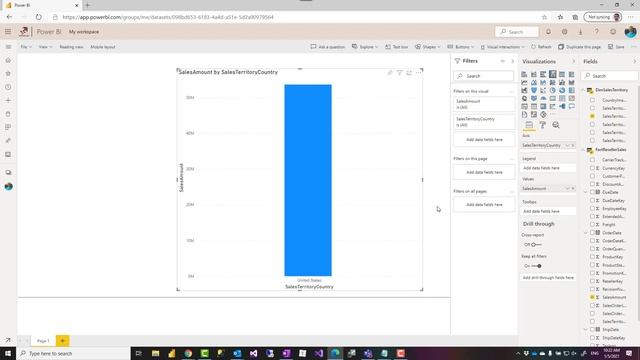The width and height of the screenshot is (640, 360).
Task: Open the notifications bell icon
Action: (x=548, y=32)
